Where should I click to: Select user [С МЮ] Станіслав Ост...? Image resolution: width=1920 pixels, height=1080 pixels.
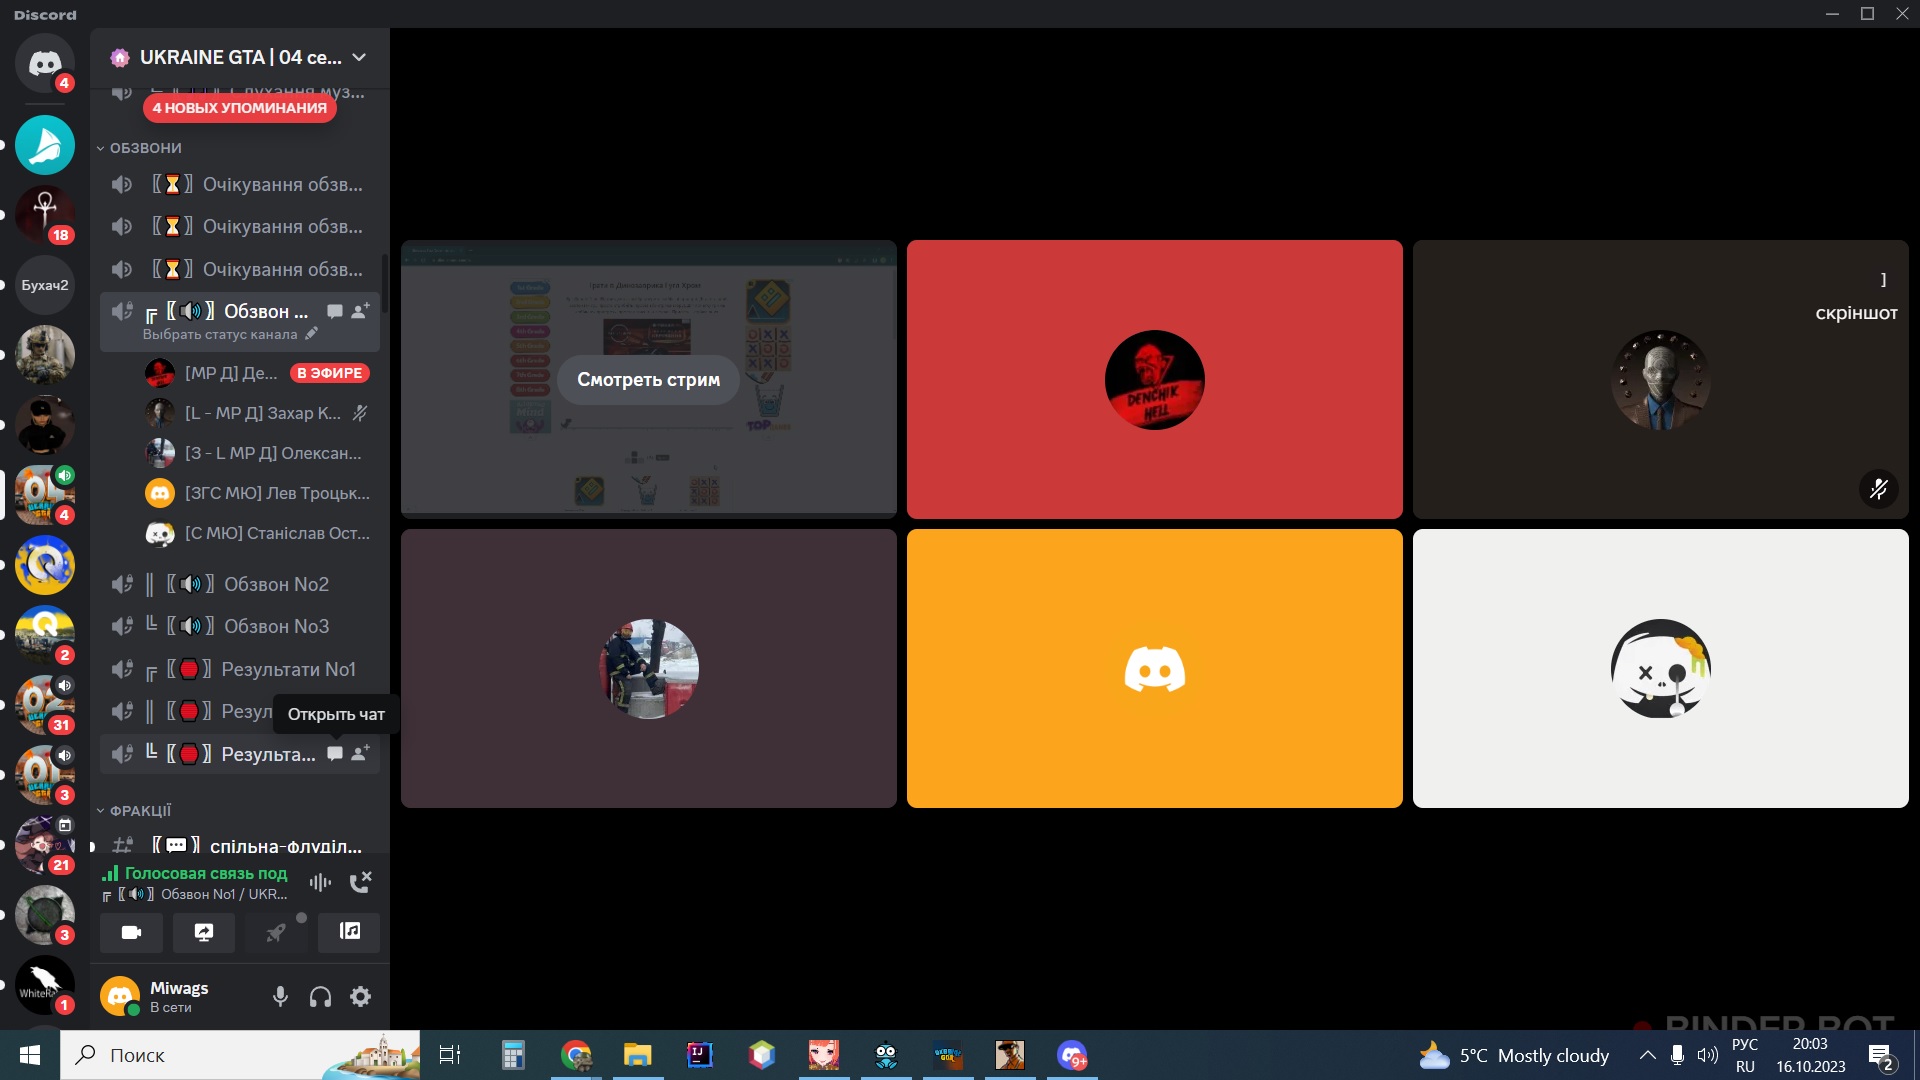[258, 533]
